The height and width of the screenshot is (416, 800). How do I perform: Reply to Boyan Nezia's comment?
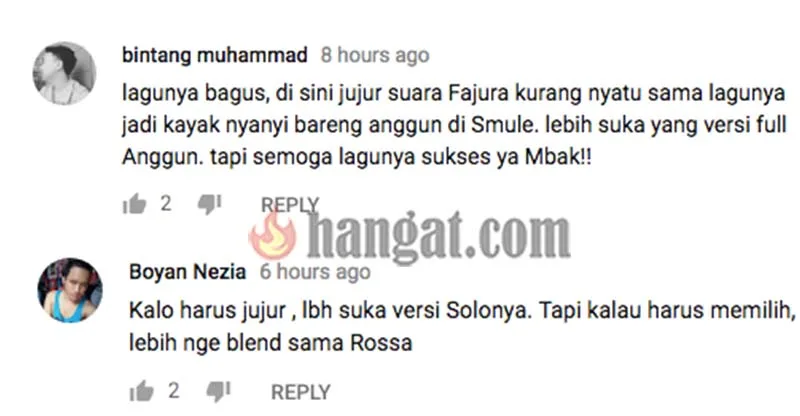click(301, 392)
